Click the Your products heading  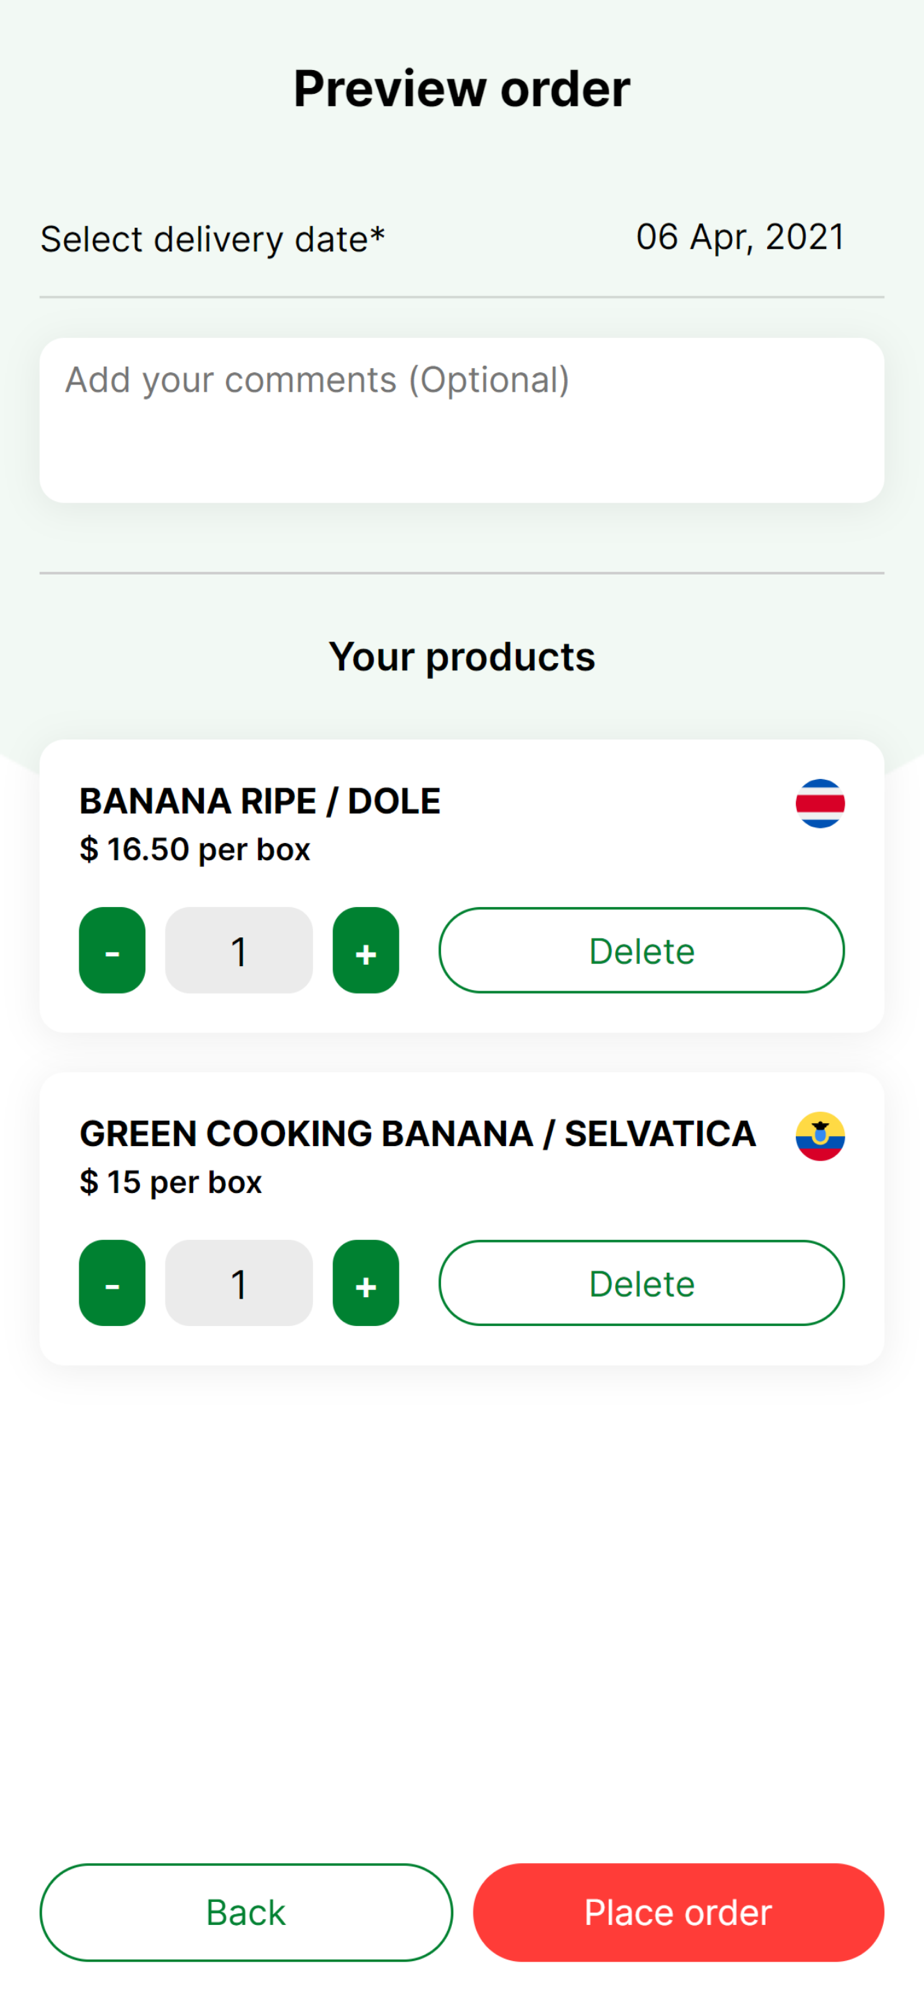(462, 657)
